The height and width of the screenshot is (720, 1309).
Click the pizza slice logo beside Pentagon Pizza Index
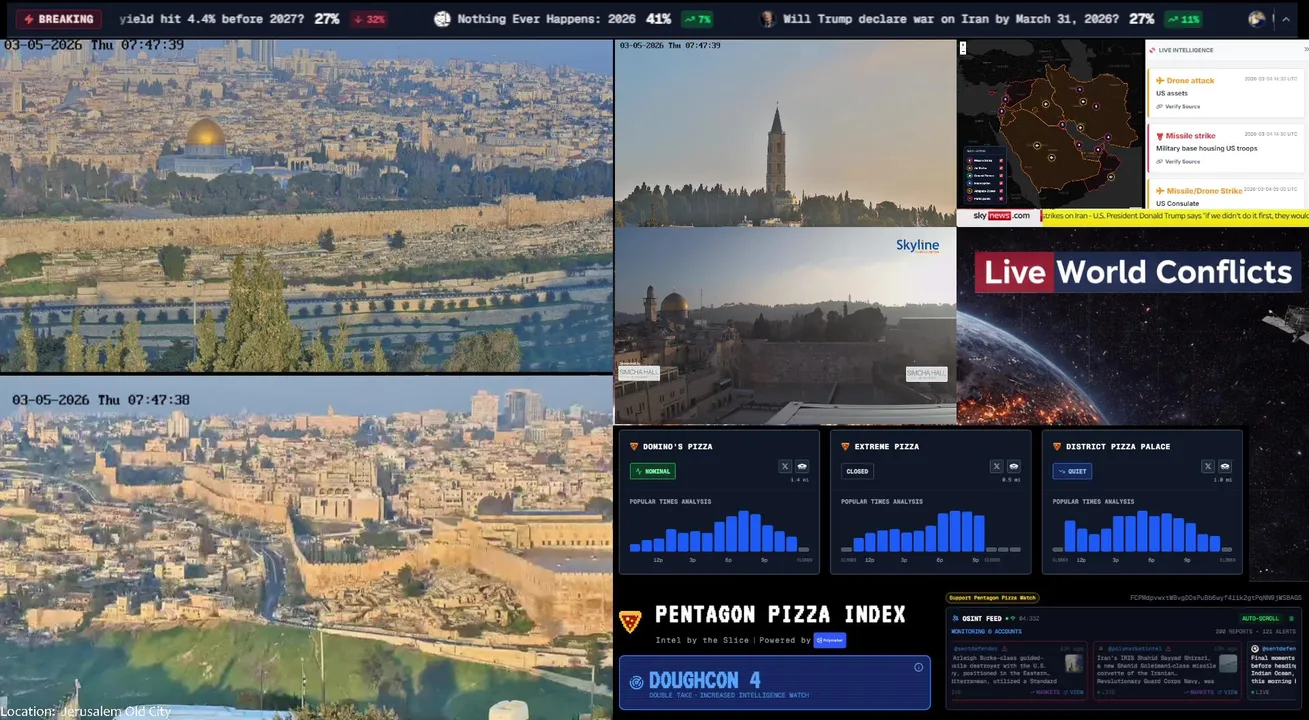tap(630, 622)
